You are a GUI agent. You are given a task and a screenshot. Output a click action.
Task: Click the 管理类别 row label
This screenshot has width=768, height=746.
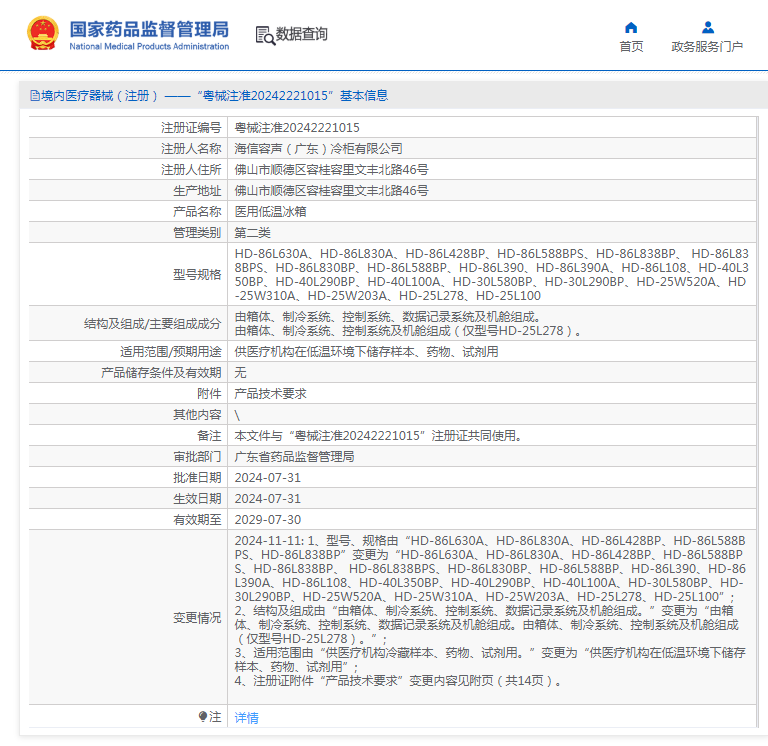coord(197,233)
